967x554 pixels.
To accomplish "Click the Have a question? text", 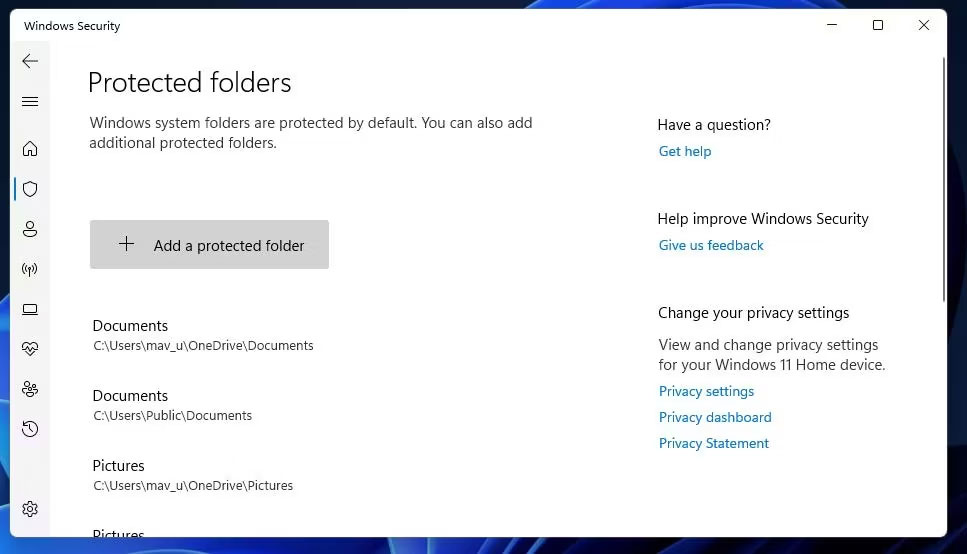I will [714, 125].
